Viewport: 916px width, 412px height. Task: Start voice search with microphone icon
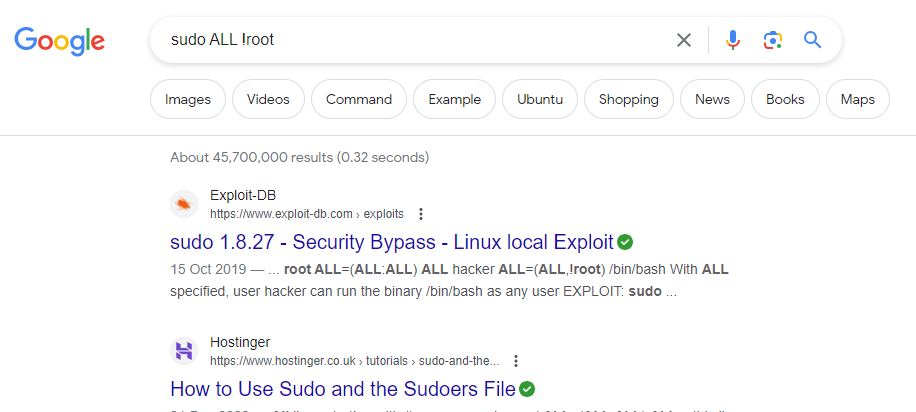(733, 40)
